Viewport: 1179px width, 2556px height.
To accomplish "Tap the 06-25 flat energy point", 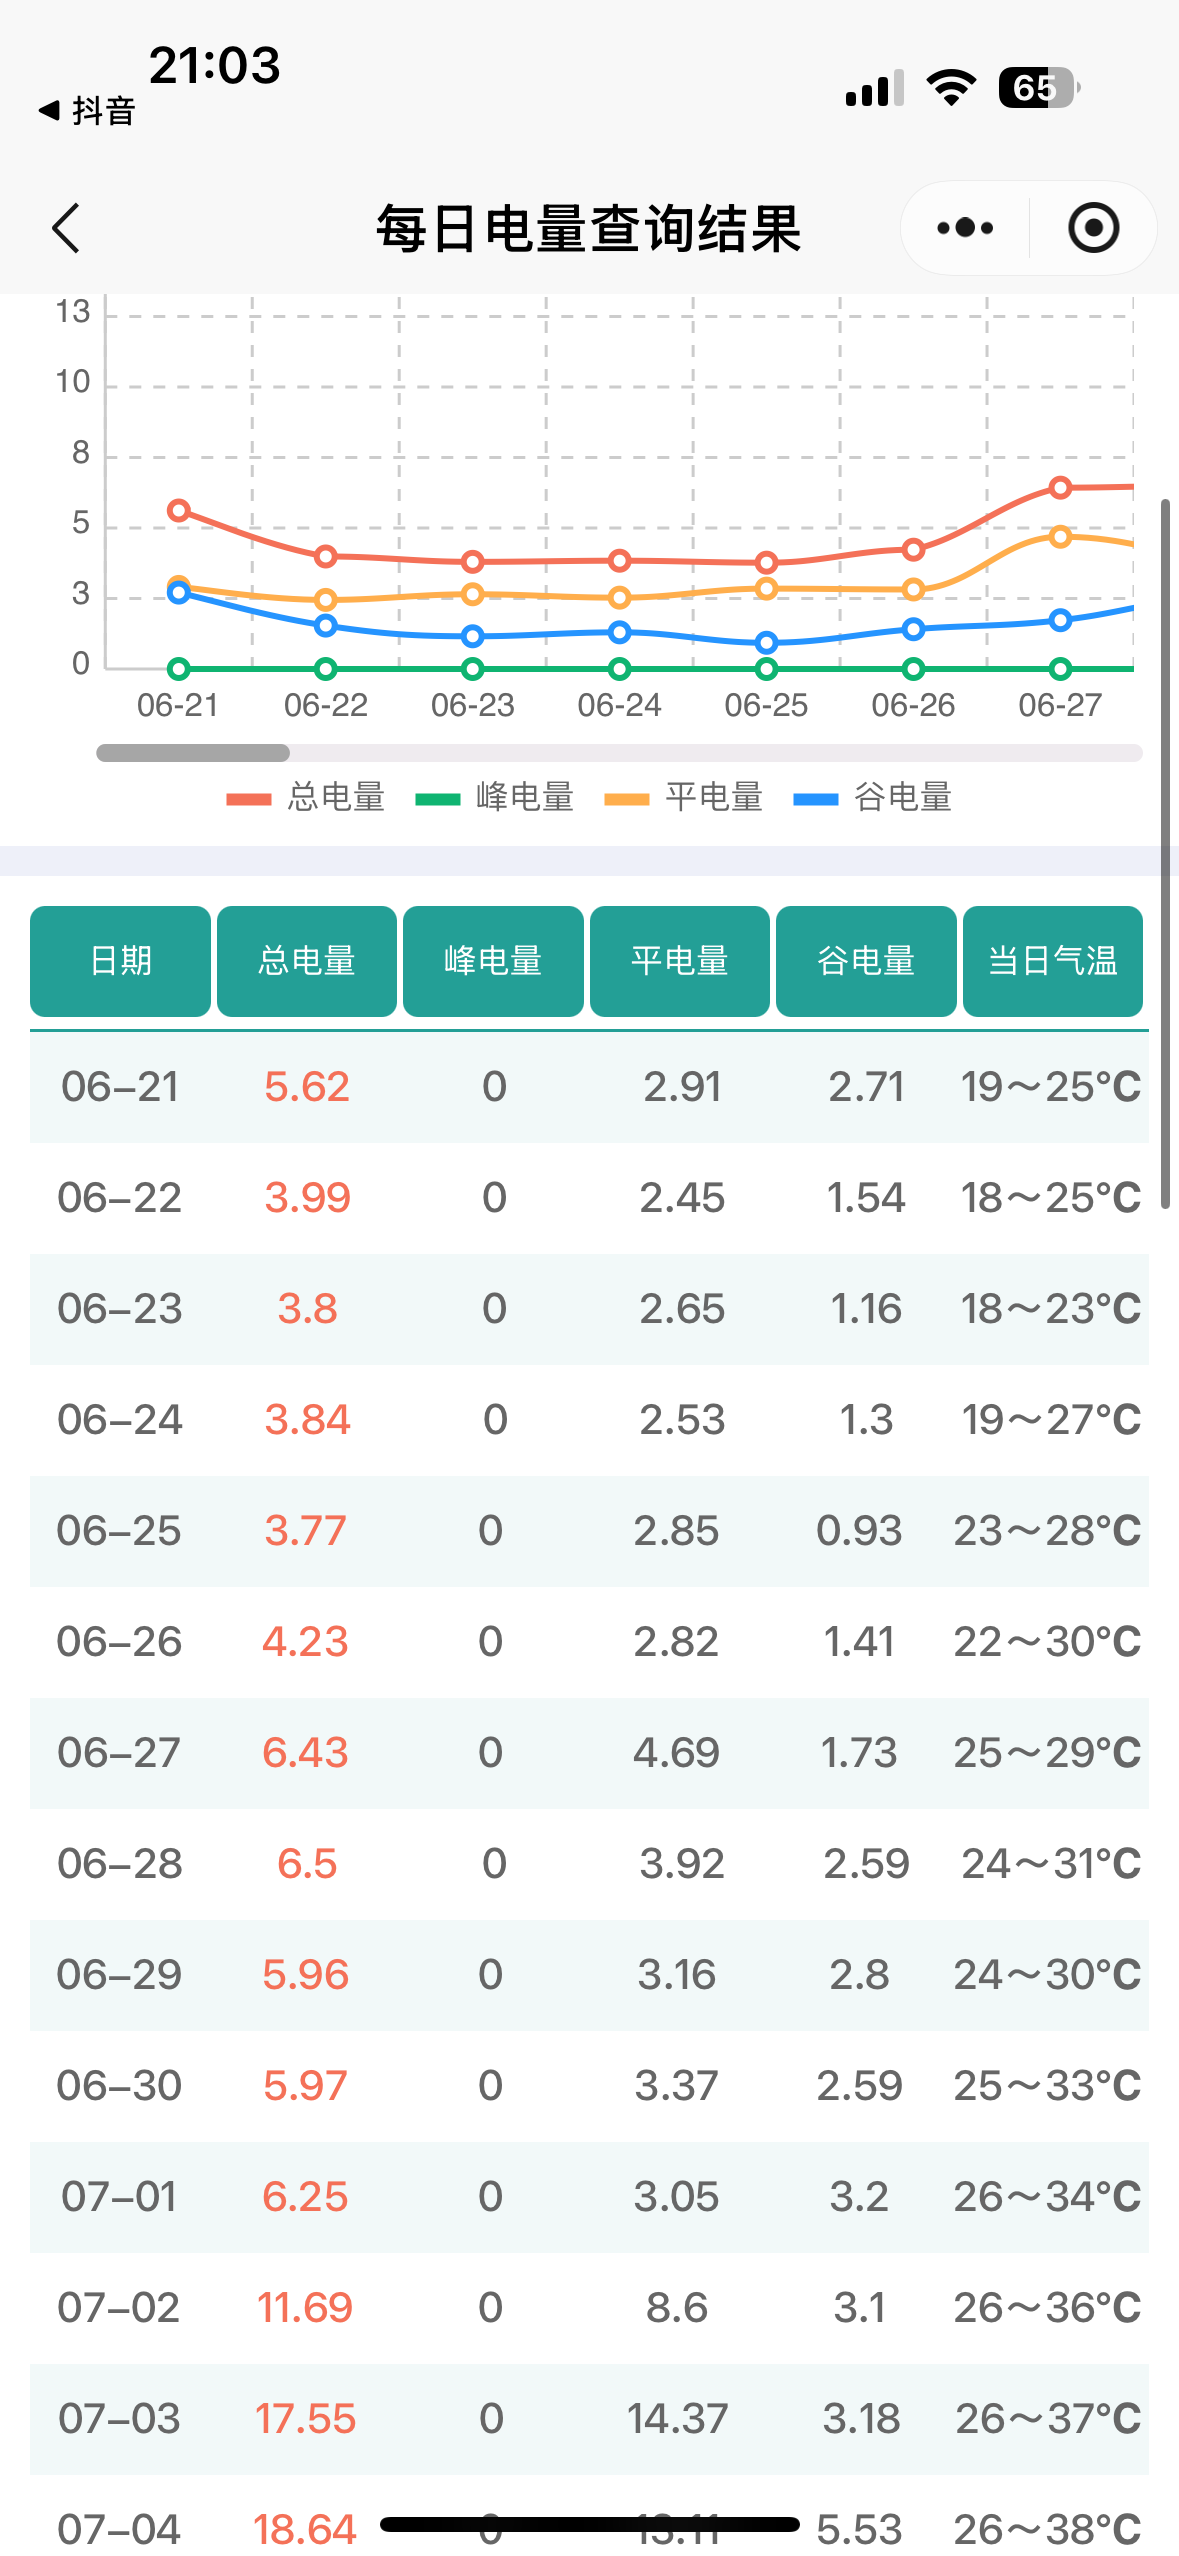I will [x=766, y=589].
